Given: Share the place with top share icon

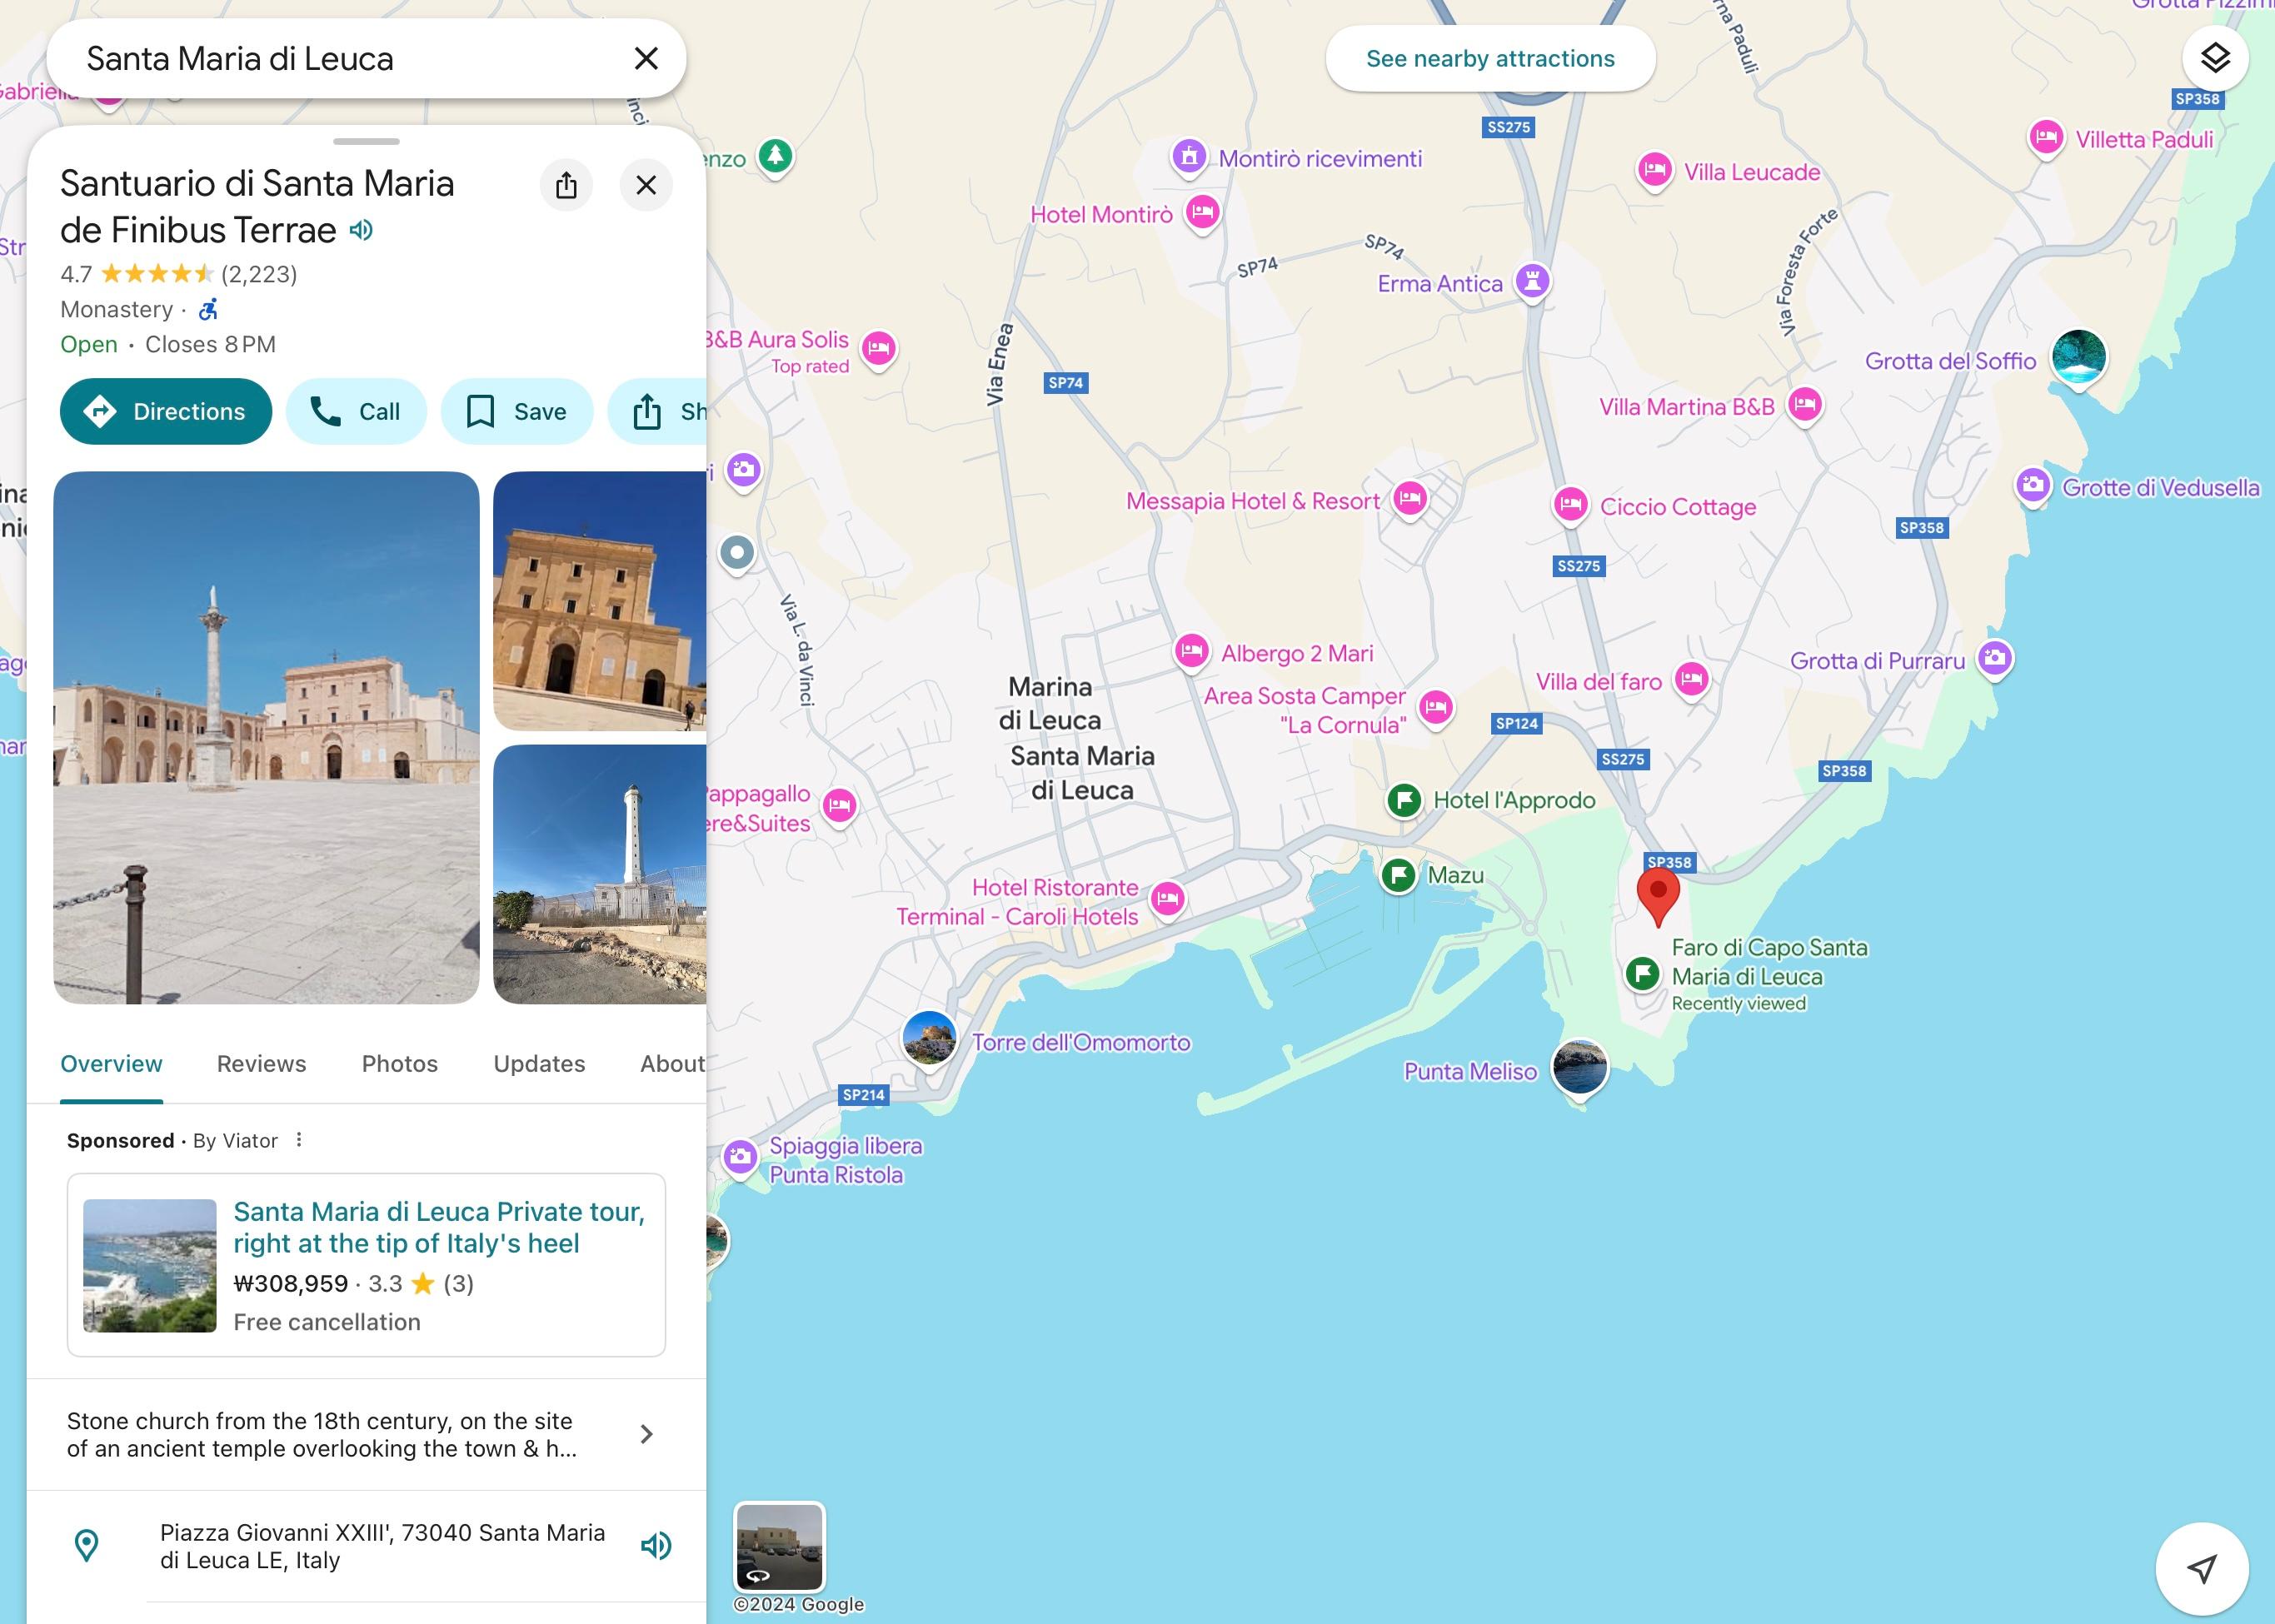Looking at the screenshot, I should (x=566, y=185).
